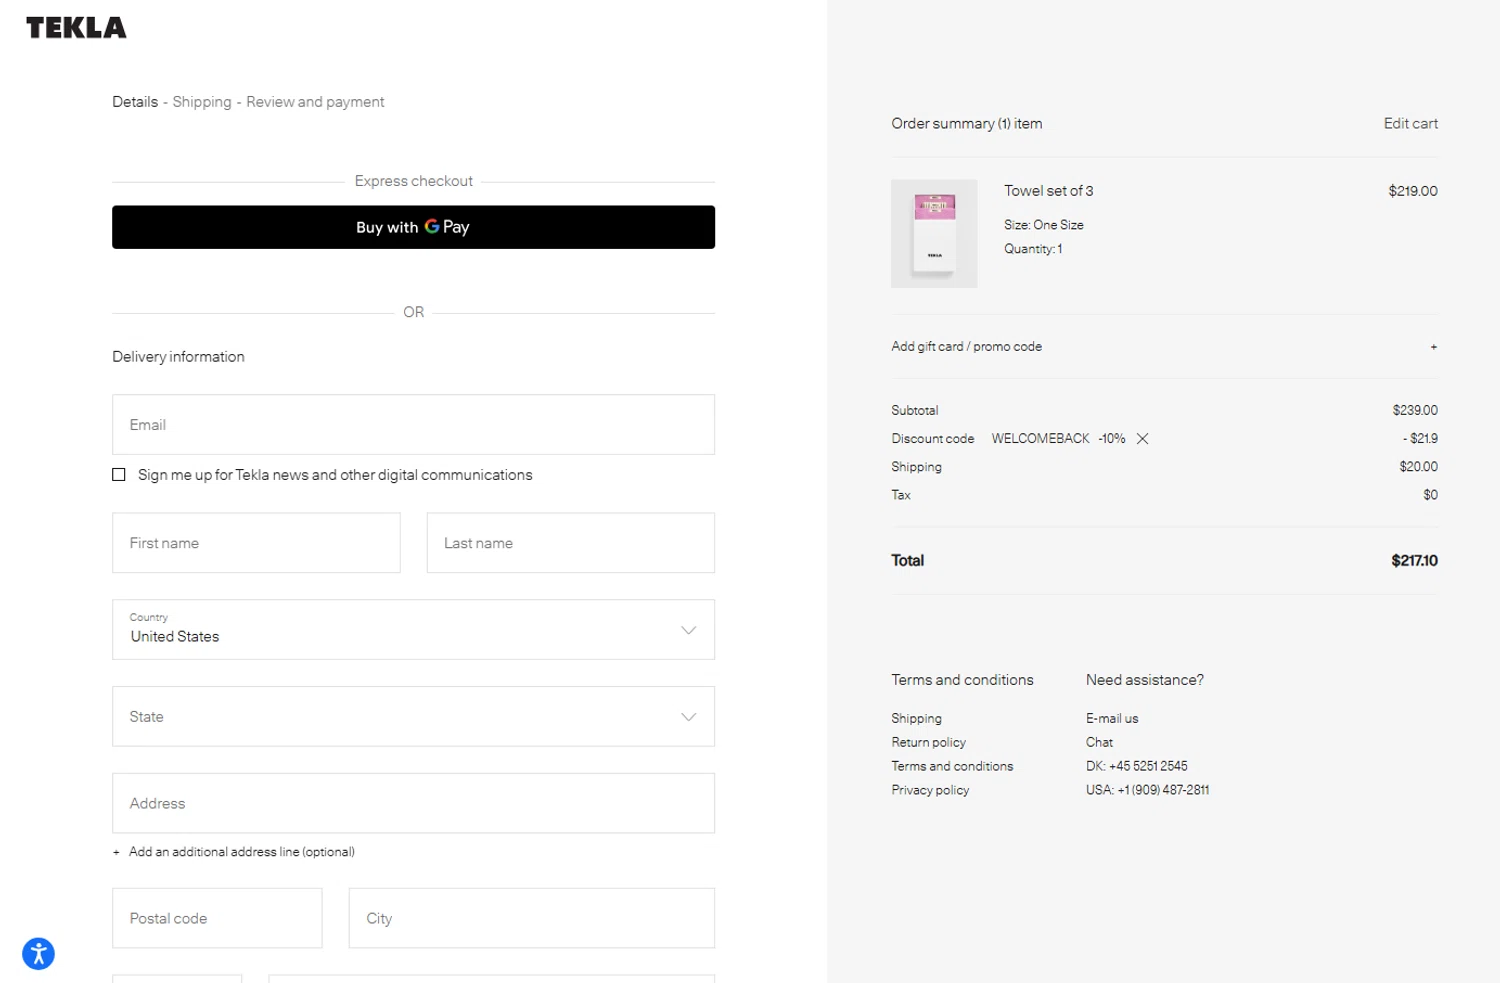This screenshot has height=983, width=1500.
Task: Click the Total amount $217.10
Action: tap(1414, 561)
